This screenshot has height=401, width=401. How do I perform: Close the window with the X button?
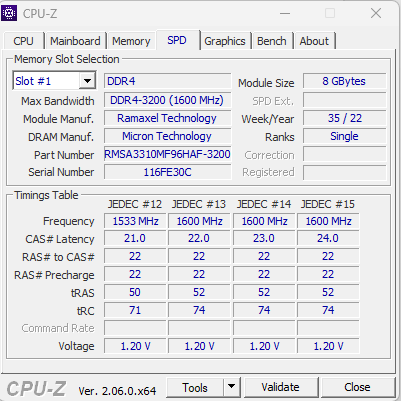pyautogui.click(x=376, y=13)
